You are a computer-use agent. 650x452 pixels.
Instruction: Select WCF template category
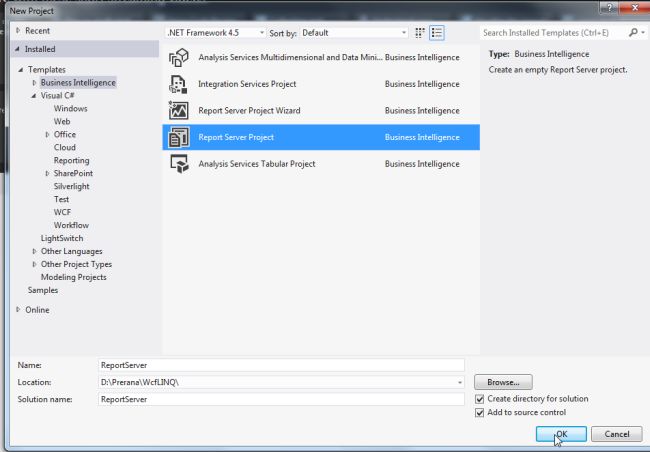coord(62,212)
